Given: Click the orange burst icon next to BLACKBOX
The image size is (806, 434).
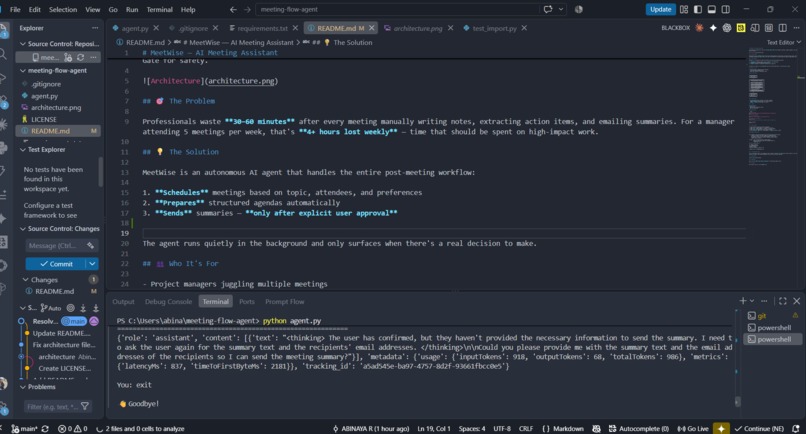Looking at the screenshot, I should (x=699, y=28).
